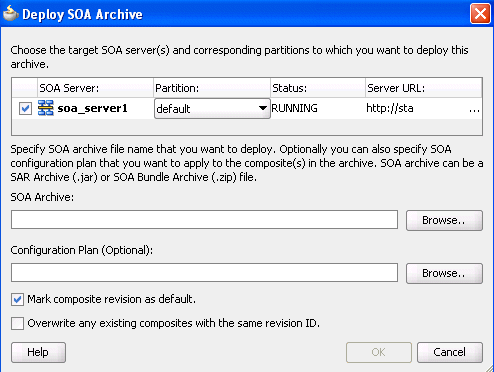Select the soa_server1 row name
494x372 pixels.
click(92, 108)
